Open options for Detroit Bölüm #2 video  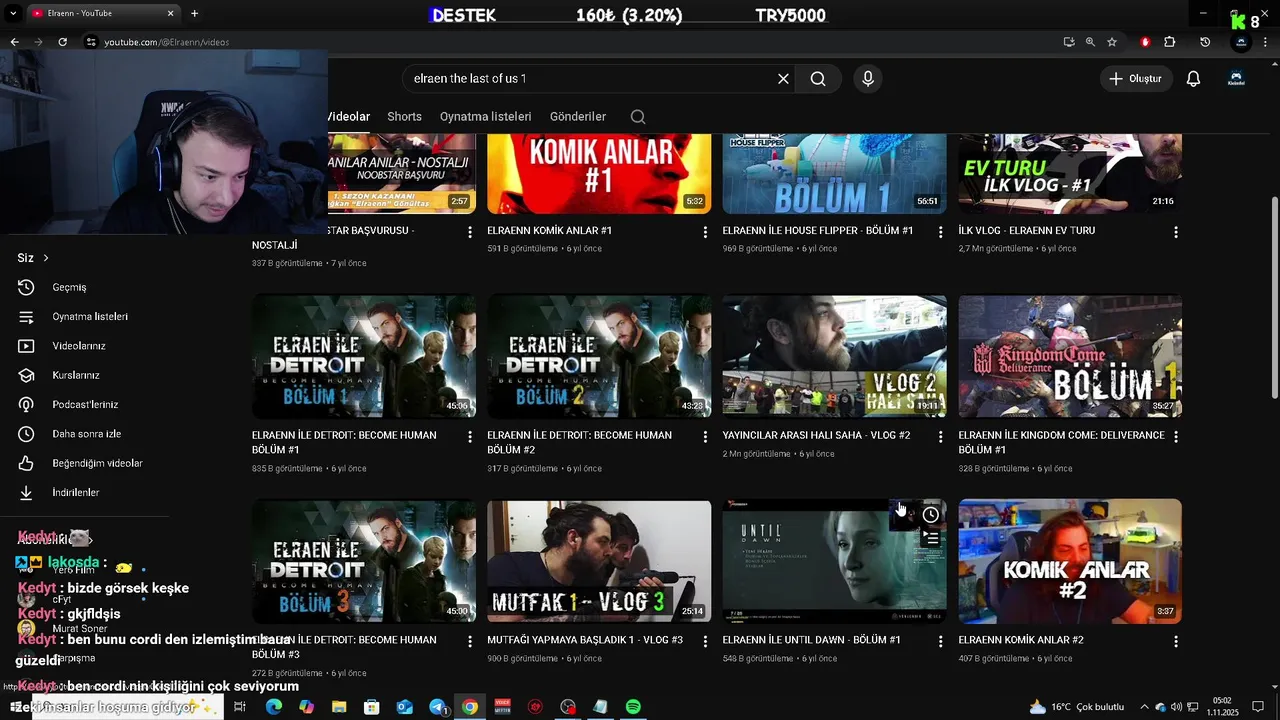click(x=705, y=437)
